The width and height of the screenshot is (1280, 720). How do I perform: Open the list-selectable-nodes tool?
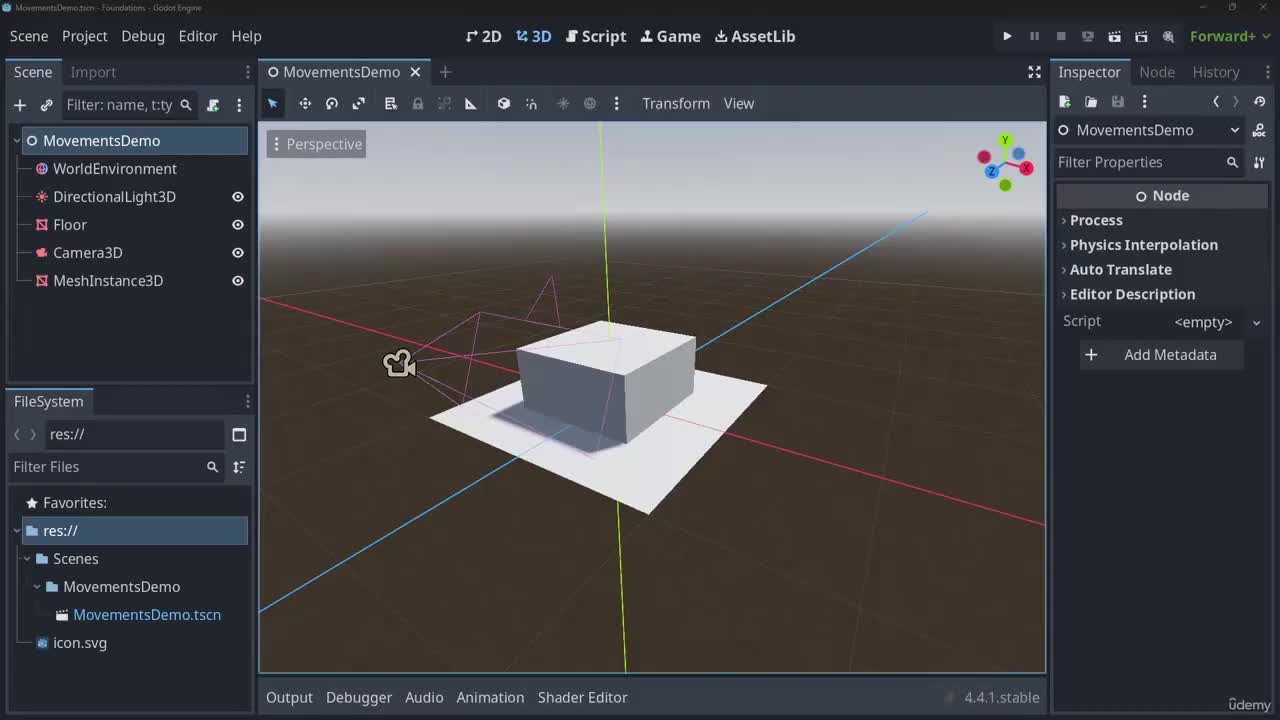tap(391, 103)
